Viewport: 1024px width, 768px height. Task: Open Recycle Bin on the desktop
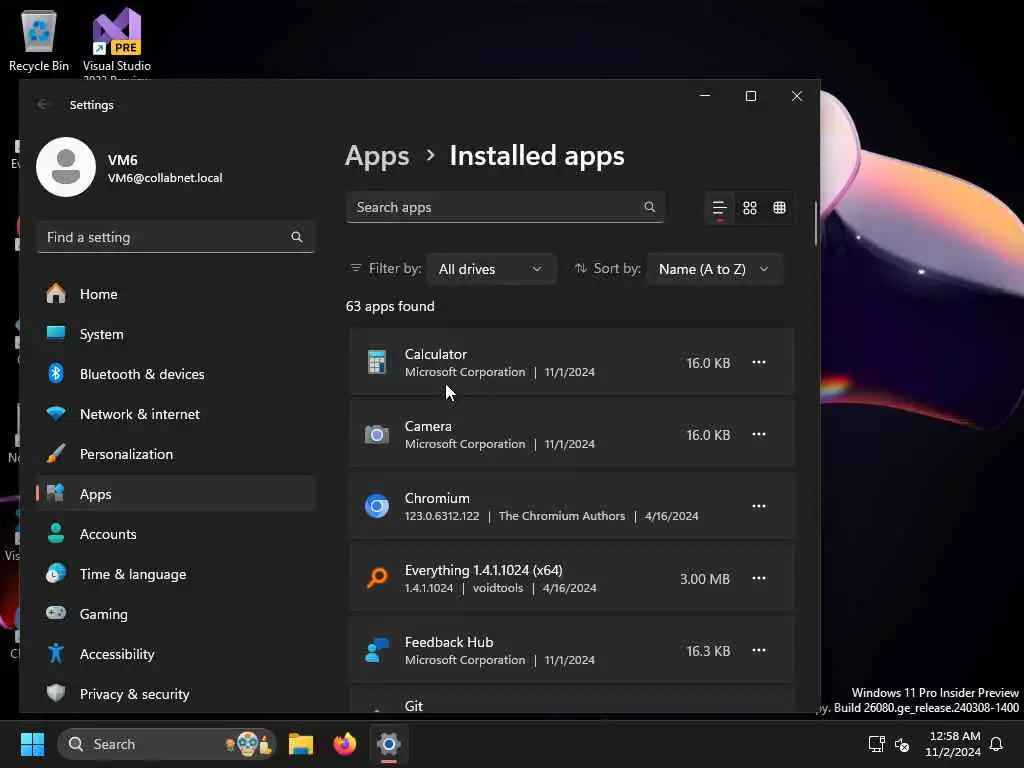[39, 40]
